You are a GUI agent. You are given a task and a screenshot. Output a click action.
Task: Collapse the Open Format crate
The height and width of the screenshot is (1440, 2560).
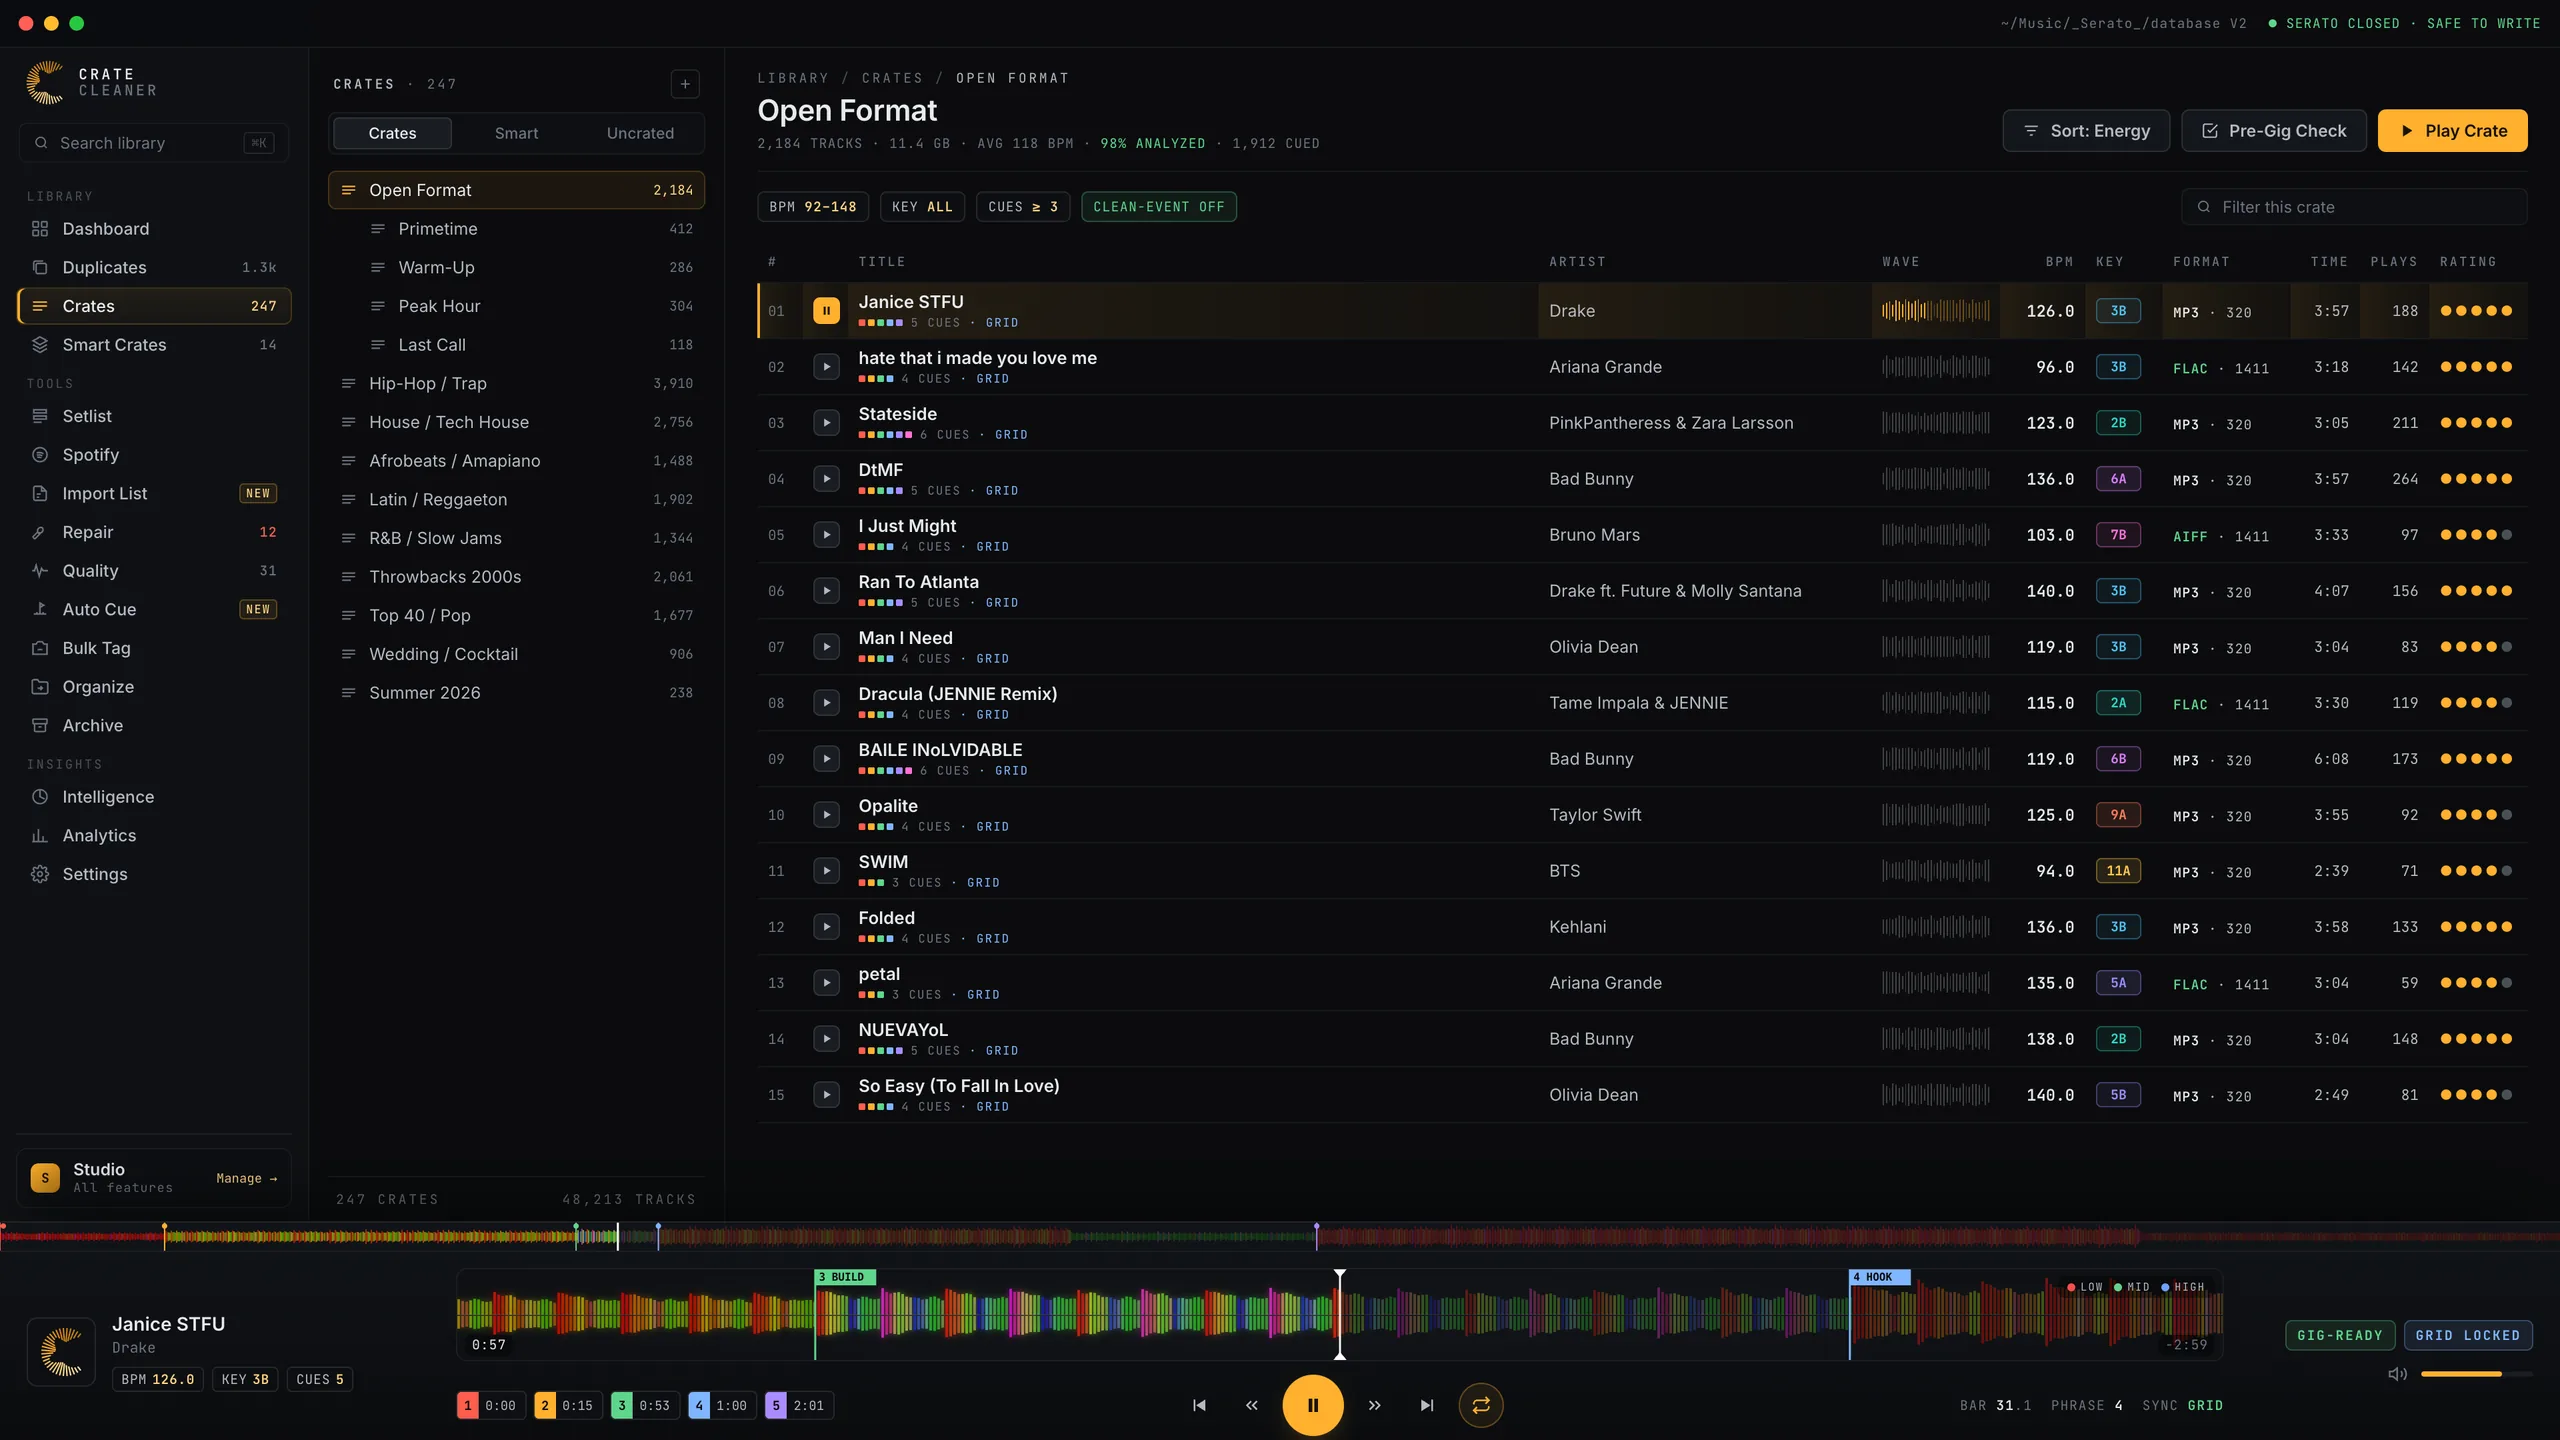click(x=348, y=190)
